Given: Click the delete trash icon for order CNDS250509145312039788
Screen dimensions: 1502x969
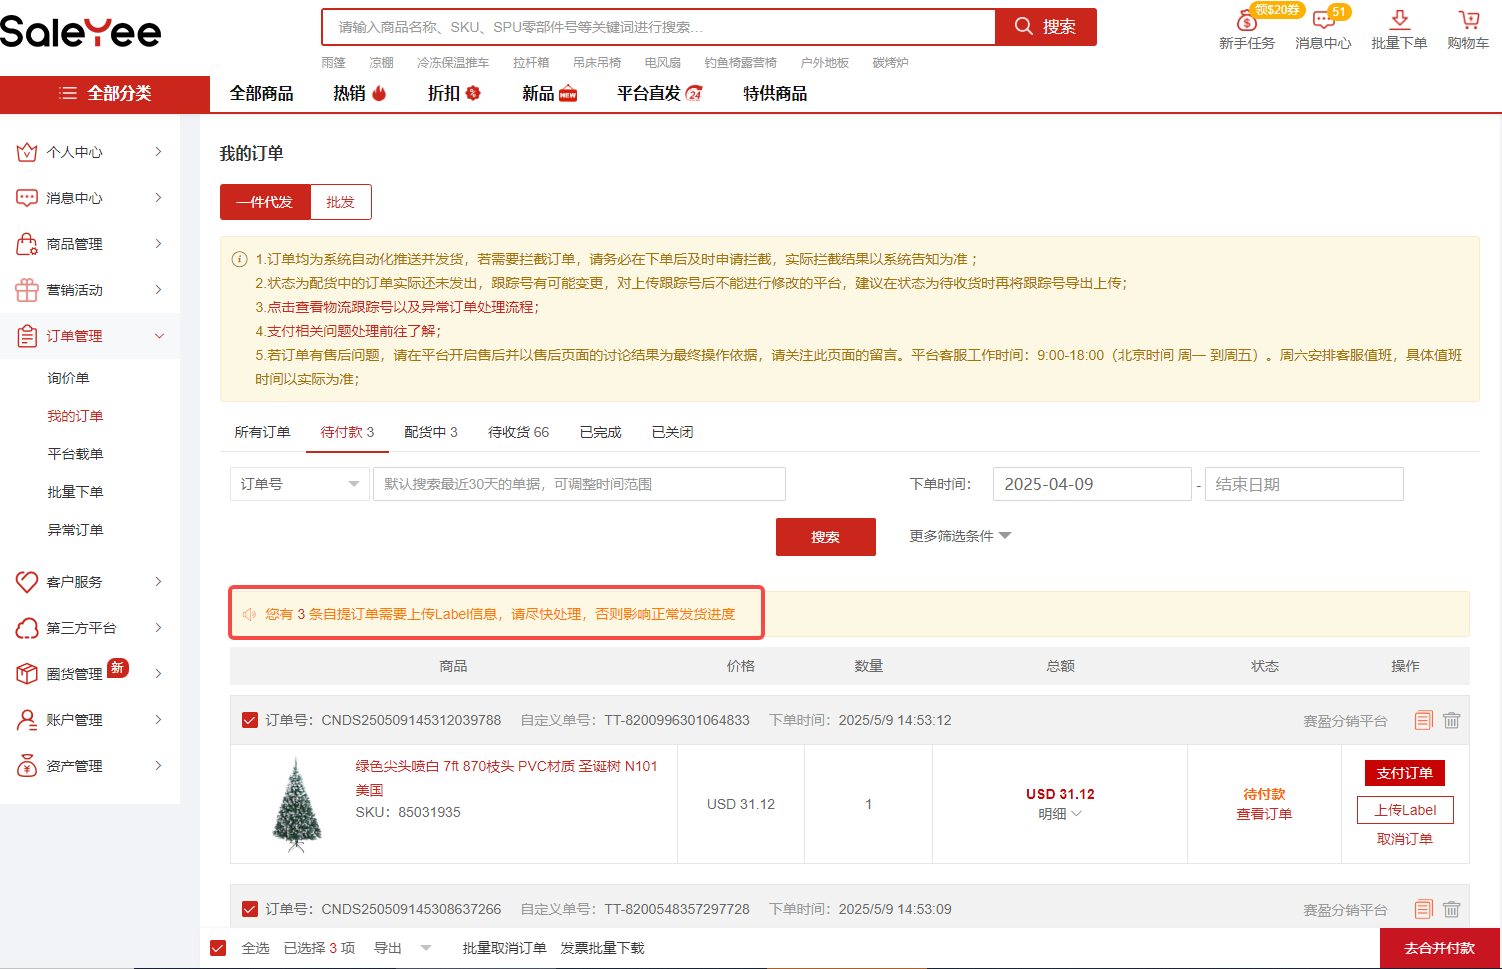Looking at the screenshot, I should (x=1451, y=720).
